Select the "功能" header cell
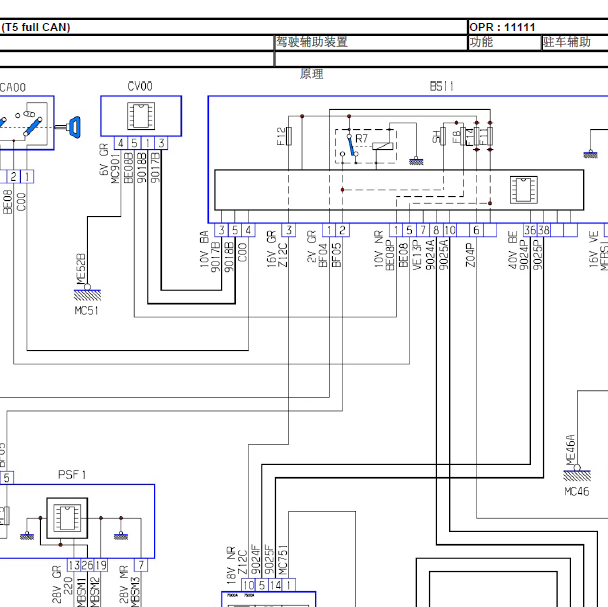Screen dimensions: 608x607 click(x=504, y=42)
